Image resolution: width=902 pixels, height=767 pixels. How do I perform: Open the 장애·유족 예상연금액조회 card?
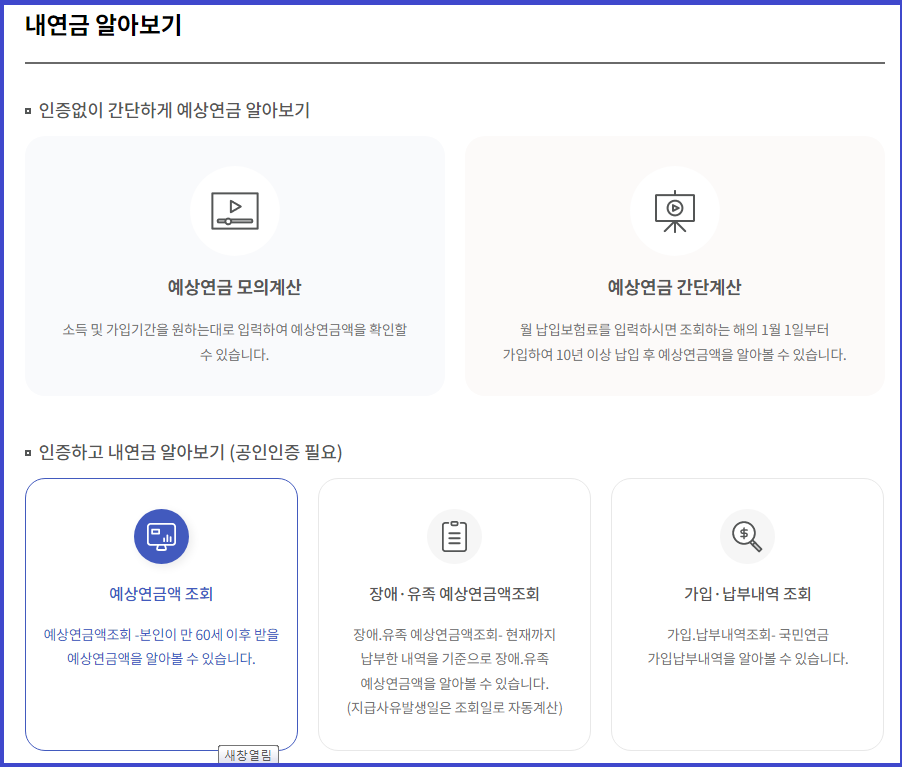[x=454, y=613]
